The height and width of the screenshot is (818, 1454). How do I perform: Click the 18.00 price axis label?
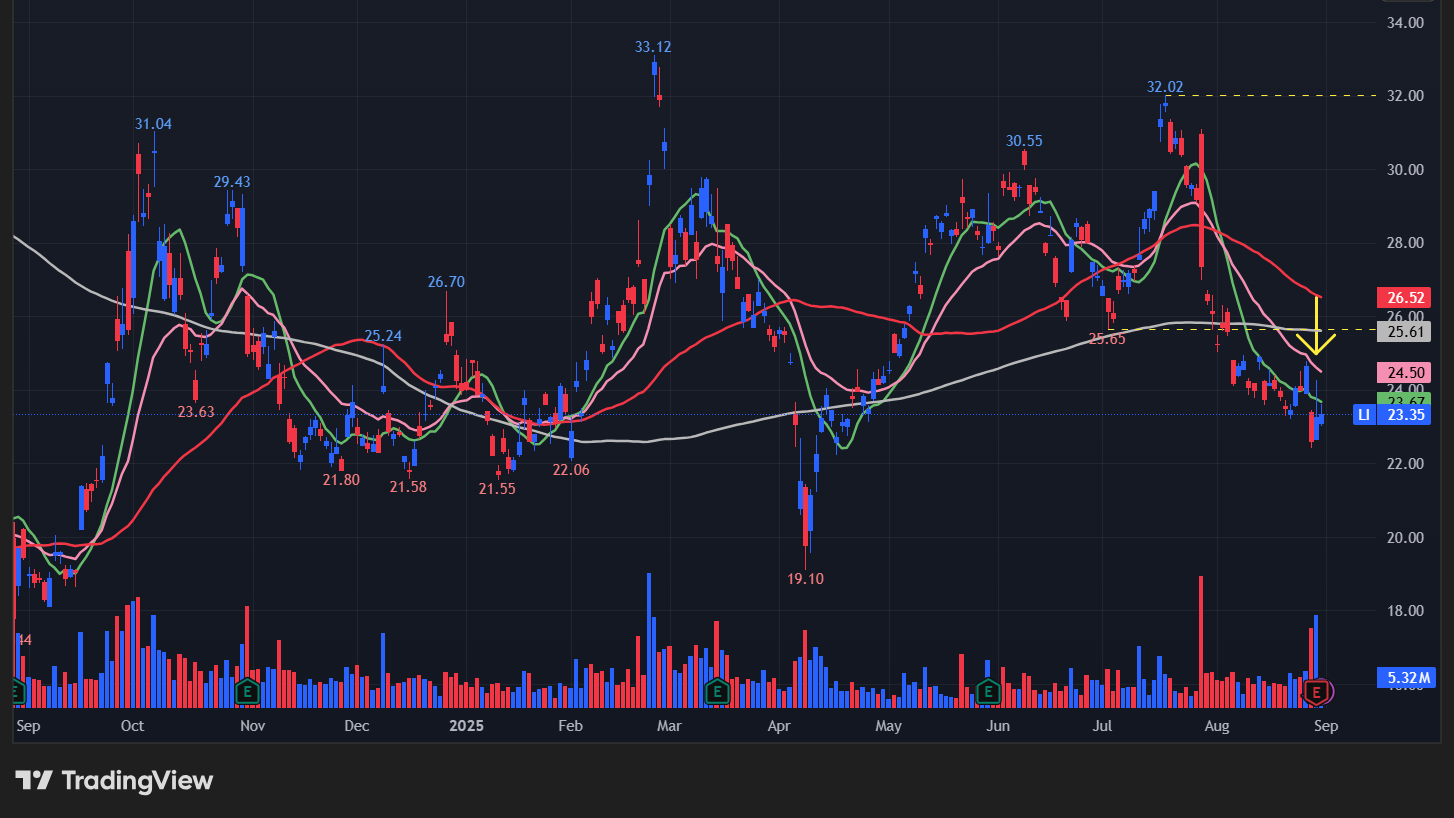(1406, 611)
